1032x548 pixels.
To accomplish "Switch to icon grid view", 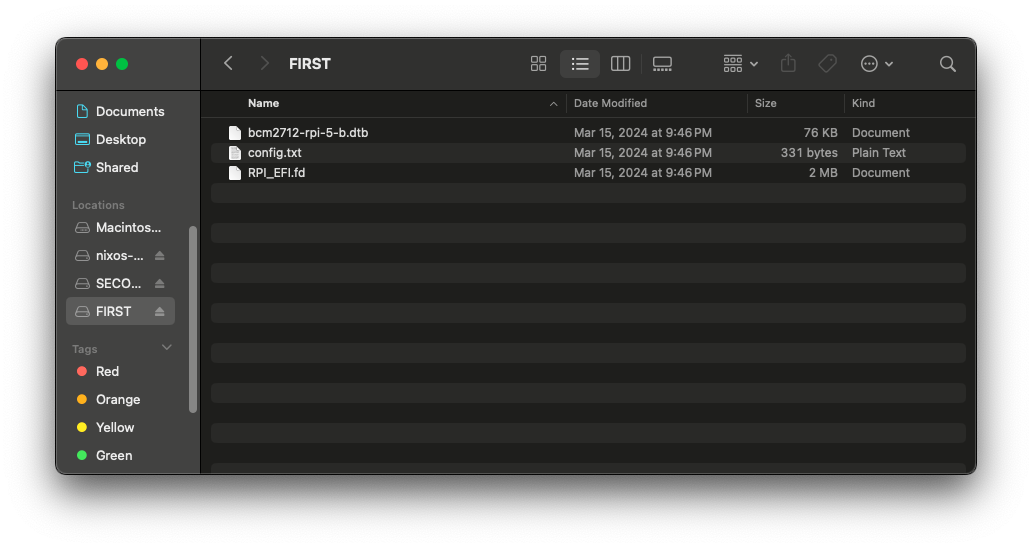I will [x=538, y=64].
